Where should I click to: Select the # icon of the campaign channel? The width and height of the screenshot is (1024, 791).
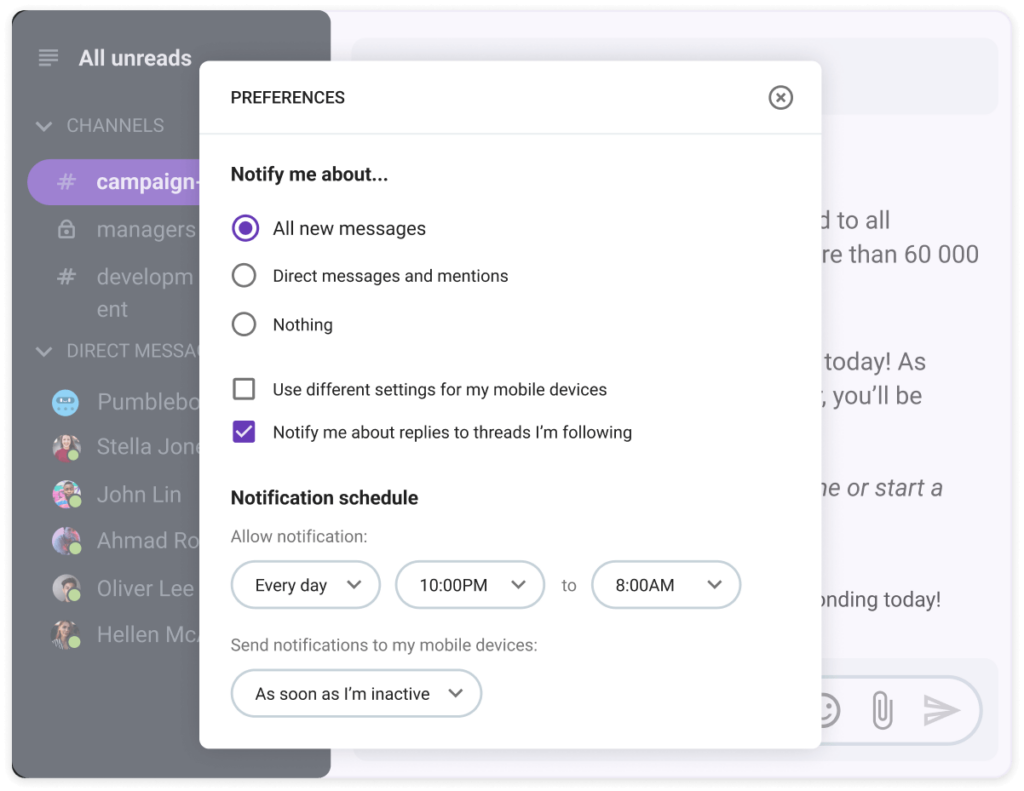click(x=67, y=182)
